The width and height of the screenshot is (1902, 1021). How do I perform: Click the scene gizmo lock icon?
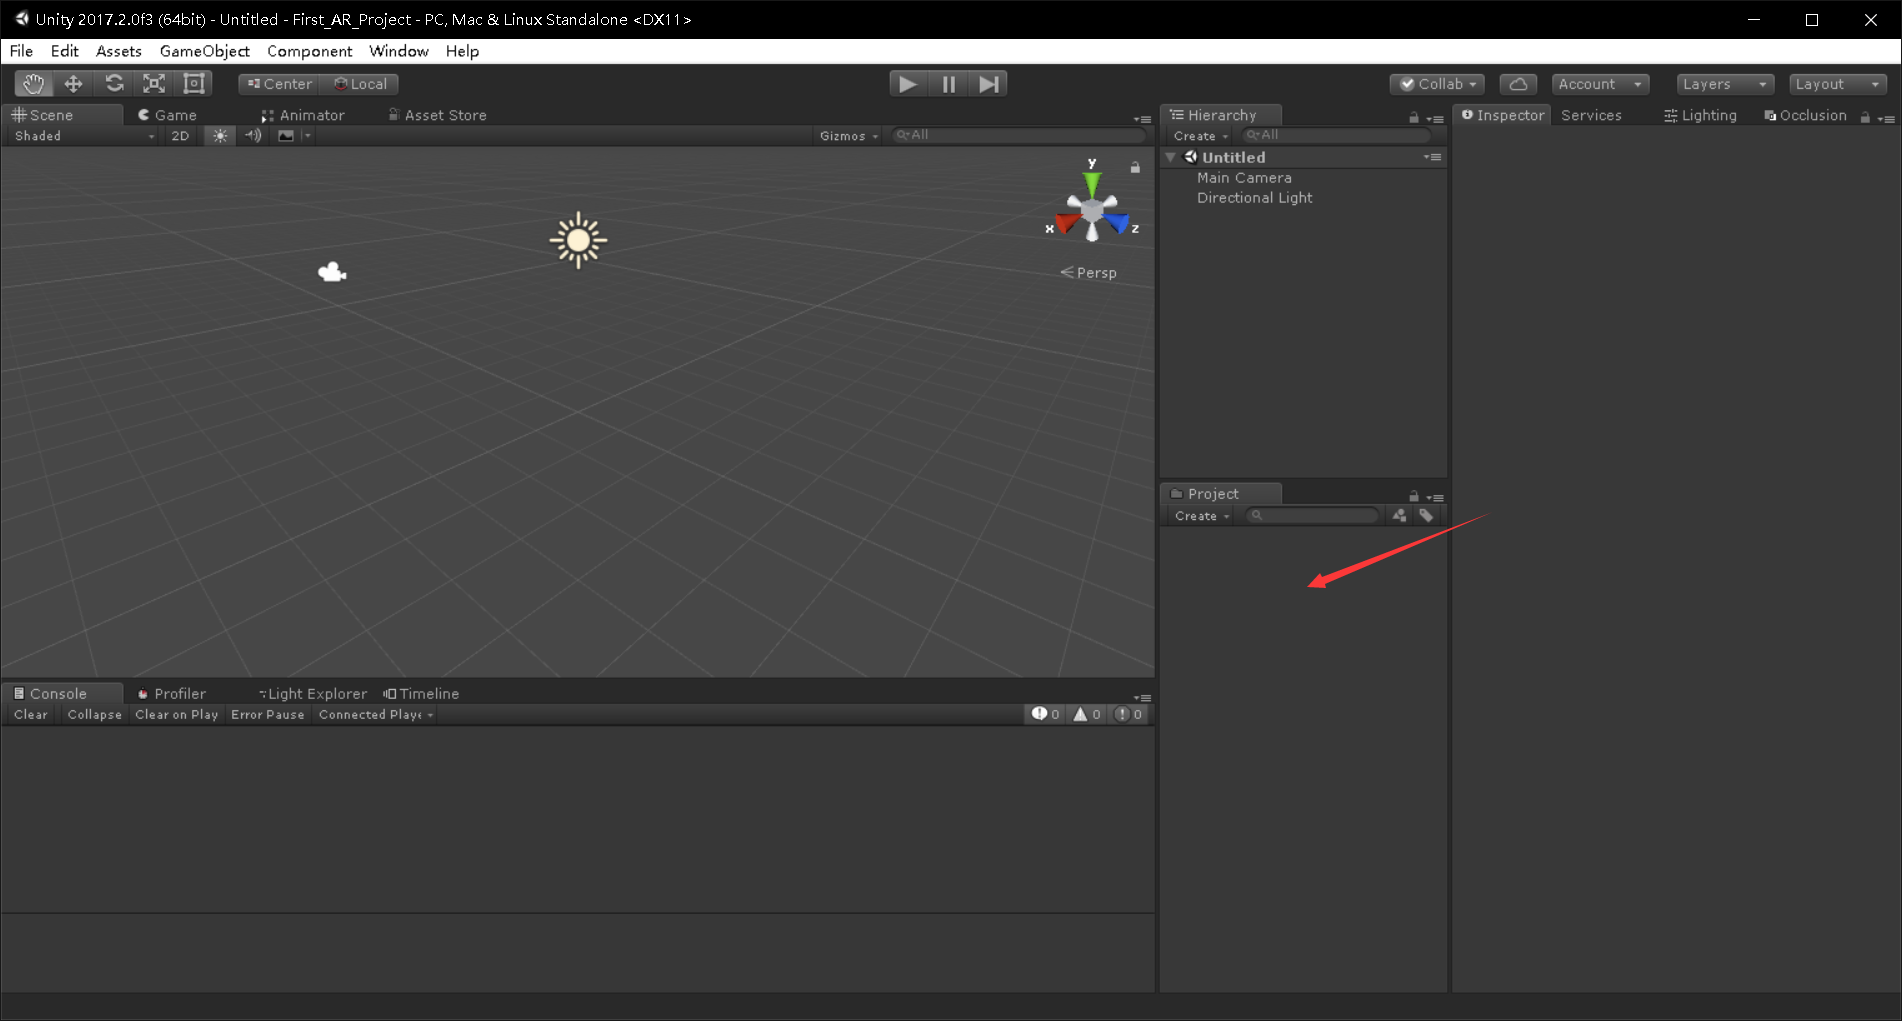coord(1135,168)
